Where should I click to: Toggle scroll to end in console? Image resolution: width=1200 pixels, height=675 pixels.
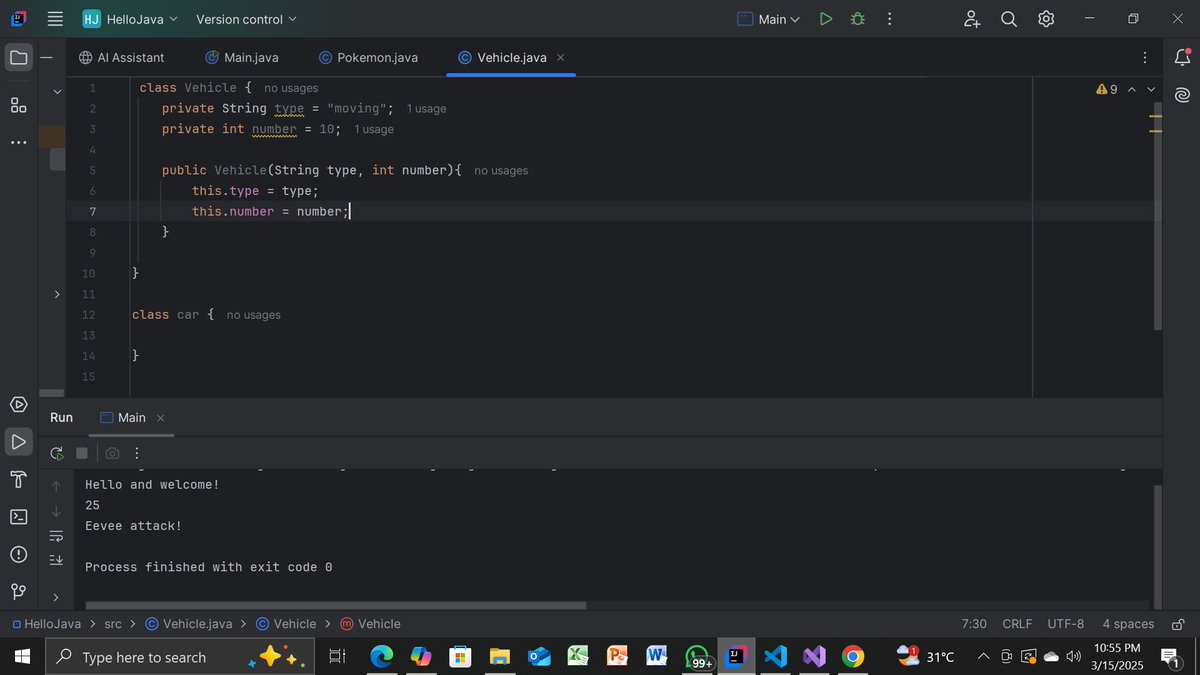(56, 560)
